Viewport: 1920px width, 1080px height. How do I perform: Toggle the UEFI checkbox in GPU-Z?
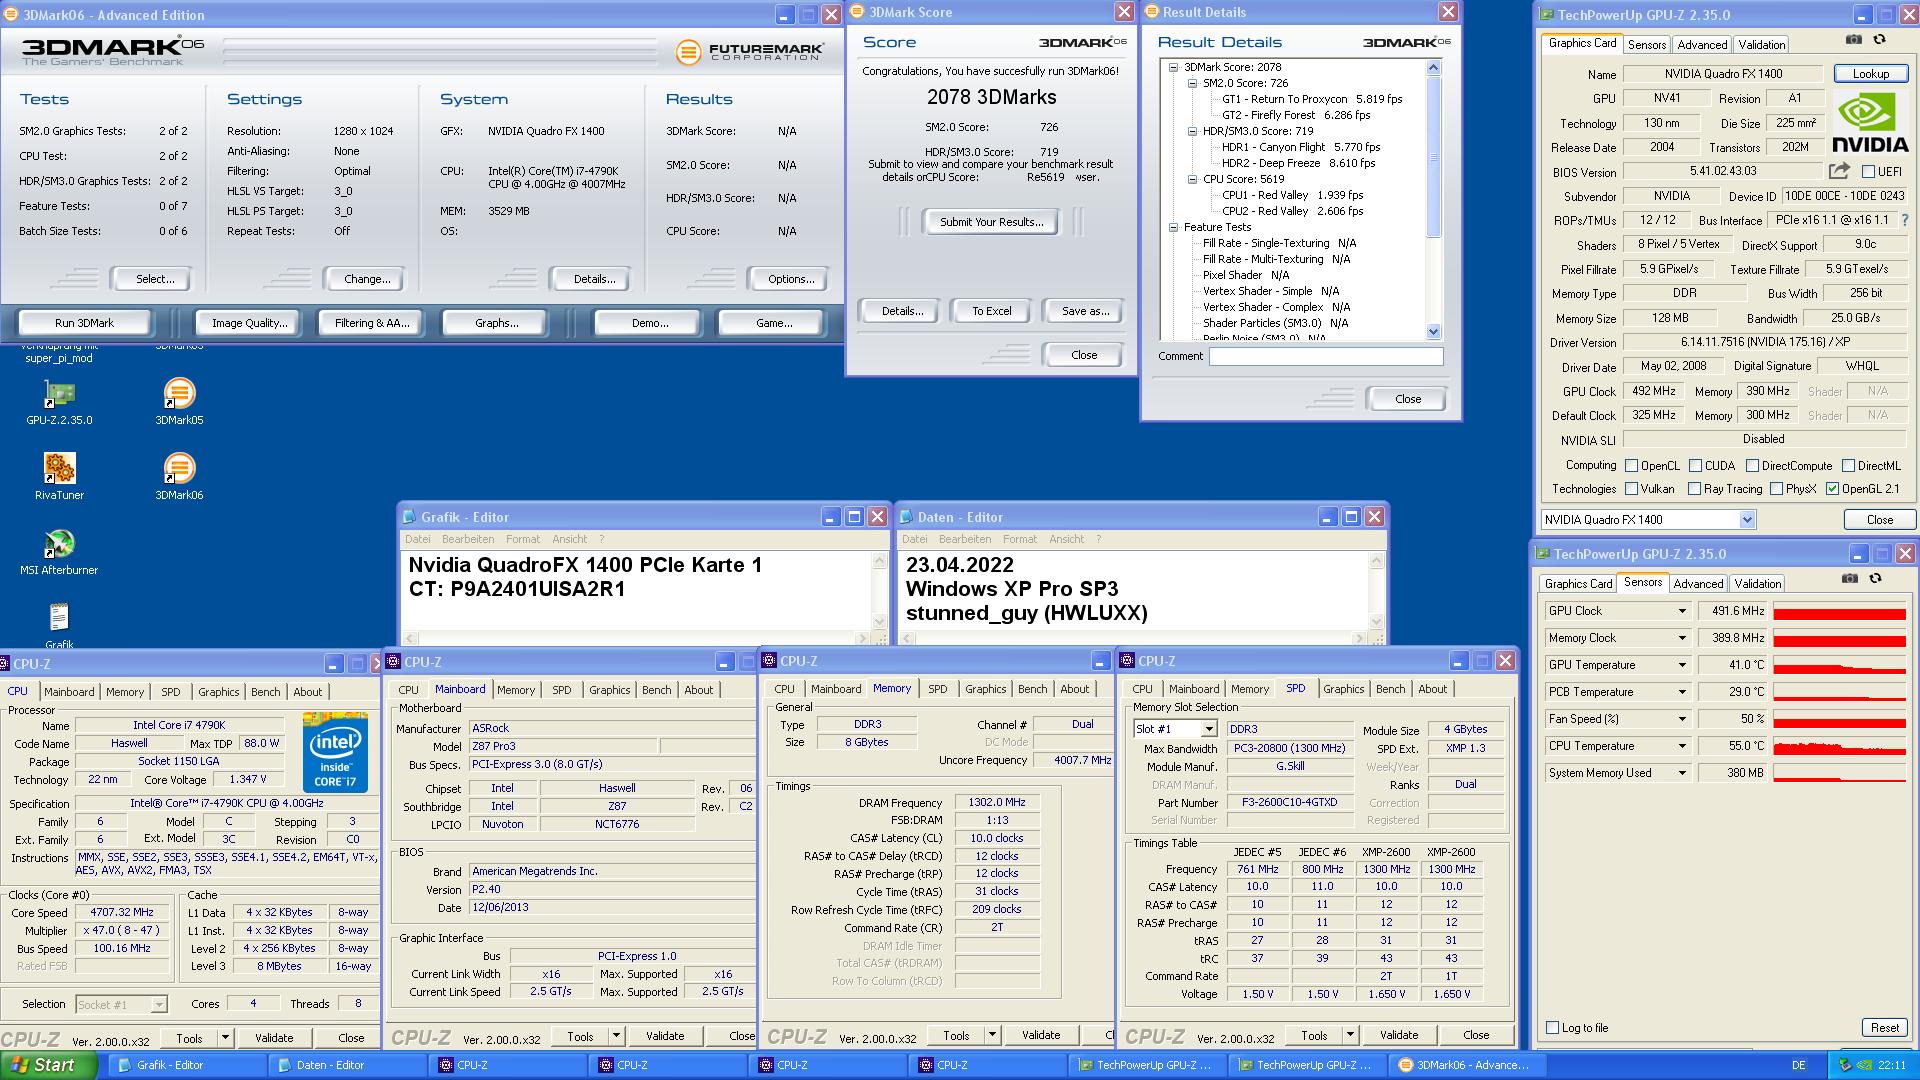(1868, 172)
